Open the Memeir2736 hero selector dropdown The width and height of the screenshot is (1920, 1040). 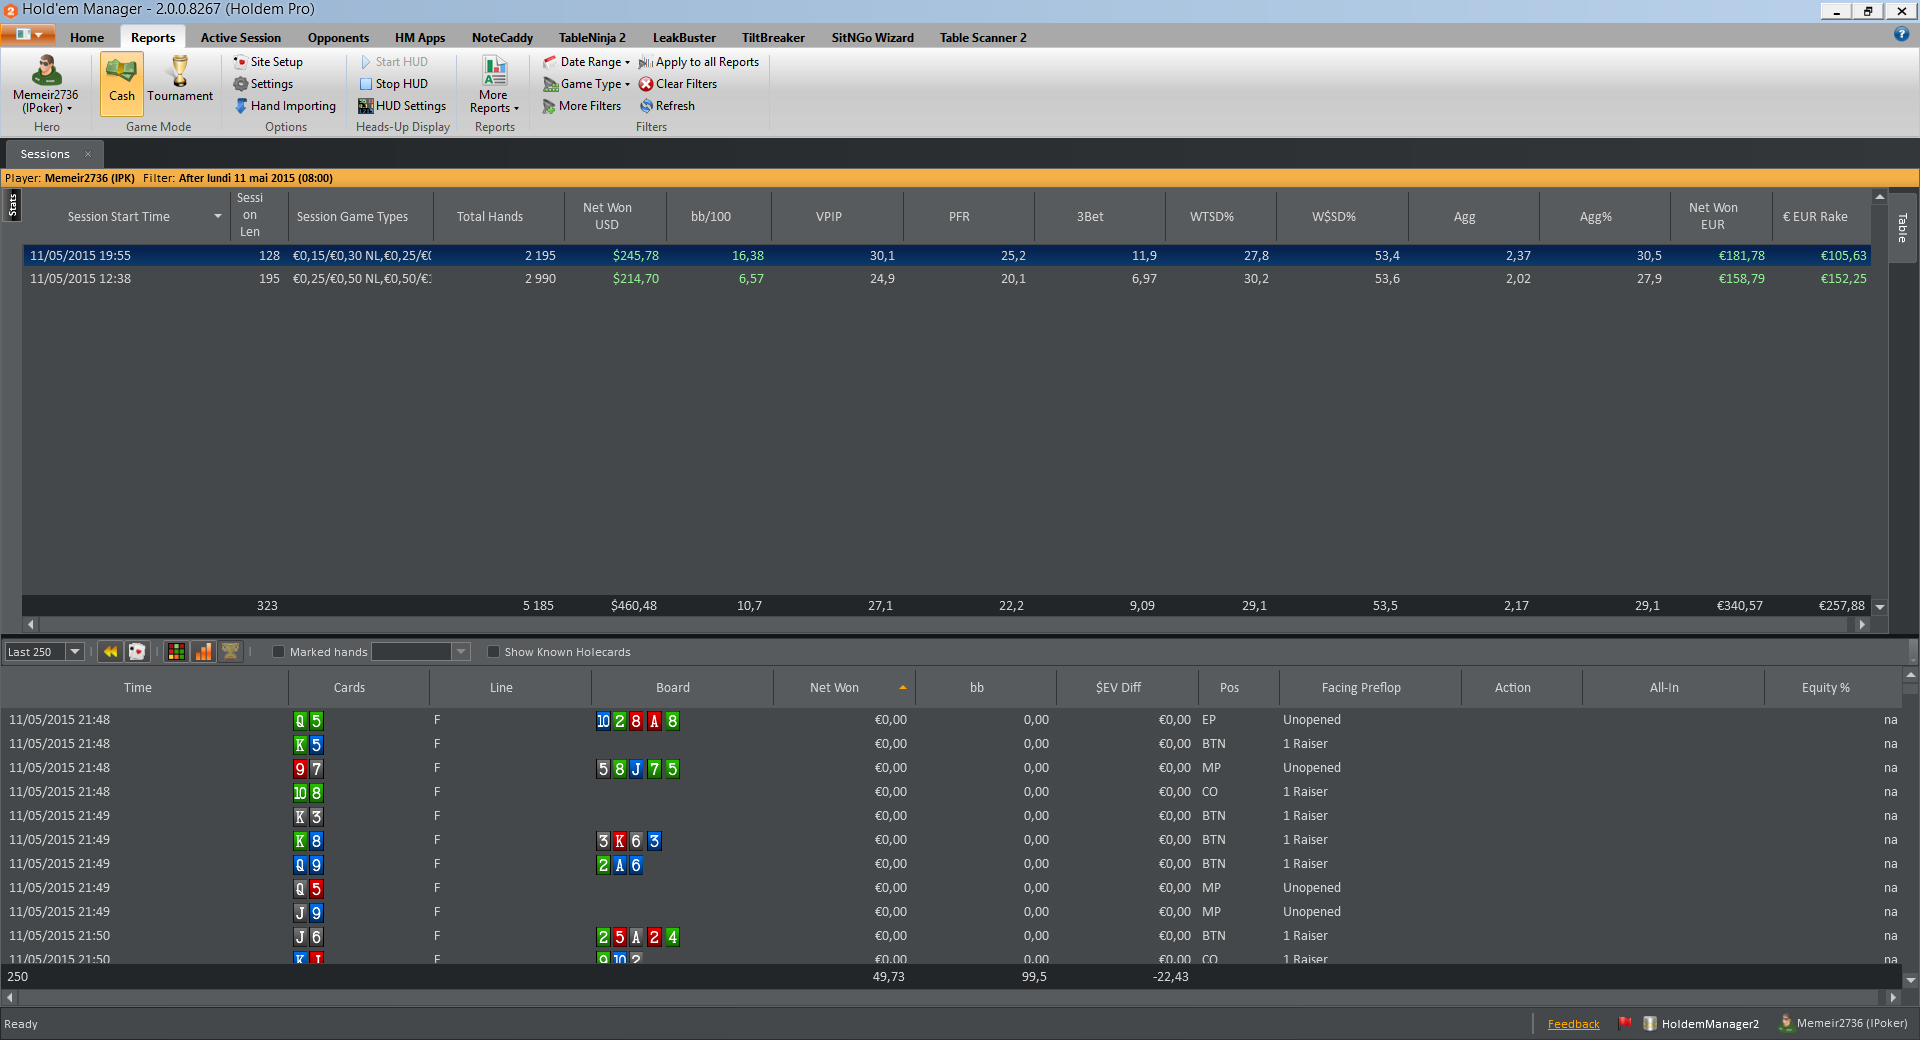coord(46,85)
